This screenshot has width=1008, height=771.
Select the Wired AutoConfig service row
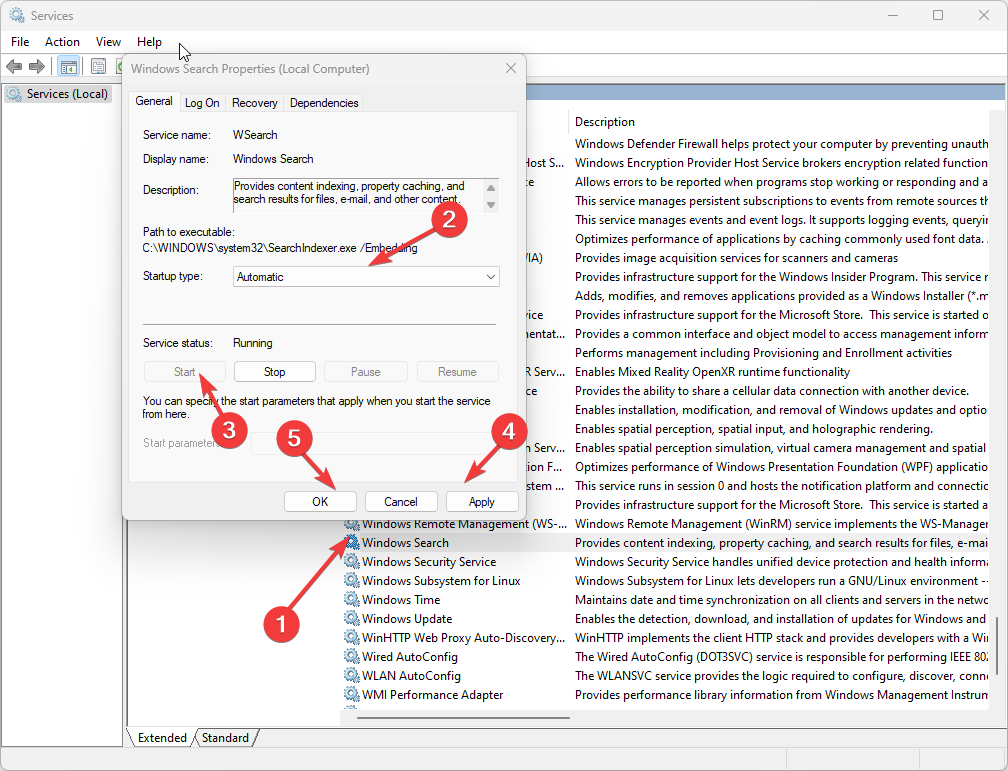tap(665, 657)
